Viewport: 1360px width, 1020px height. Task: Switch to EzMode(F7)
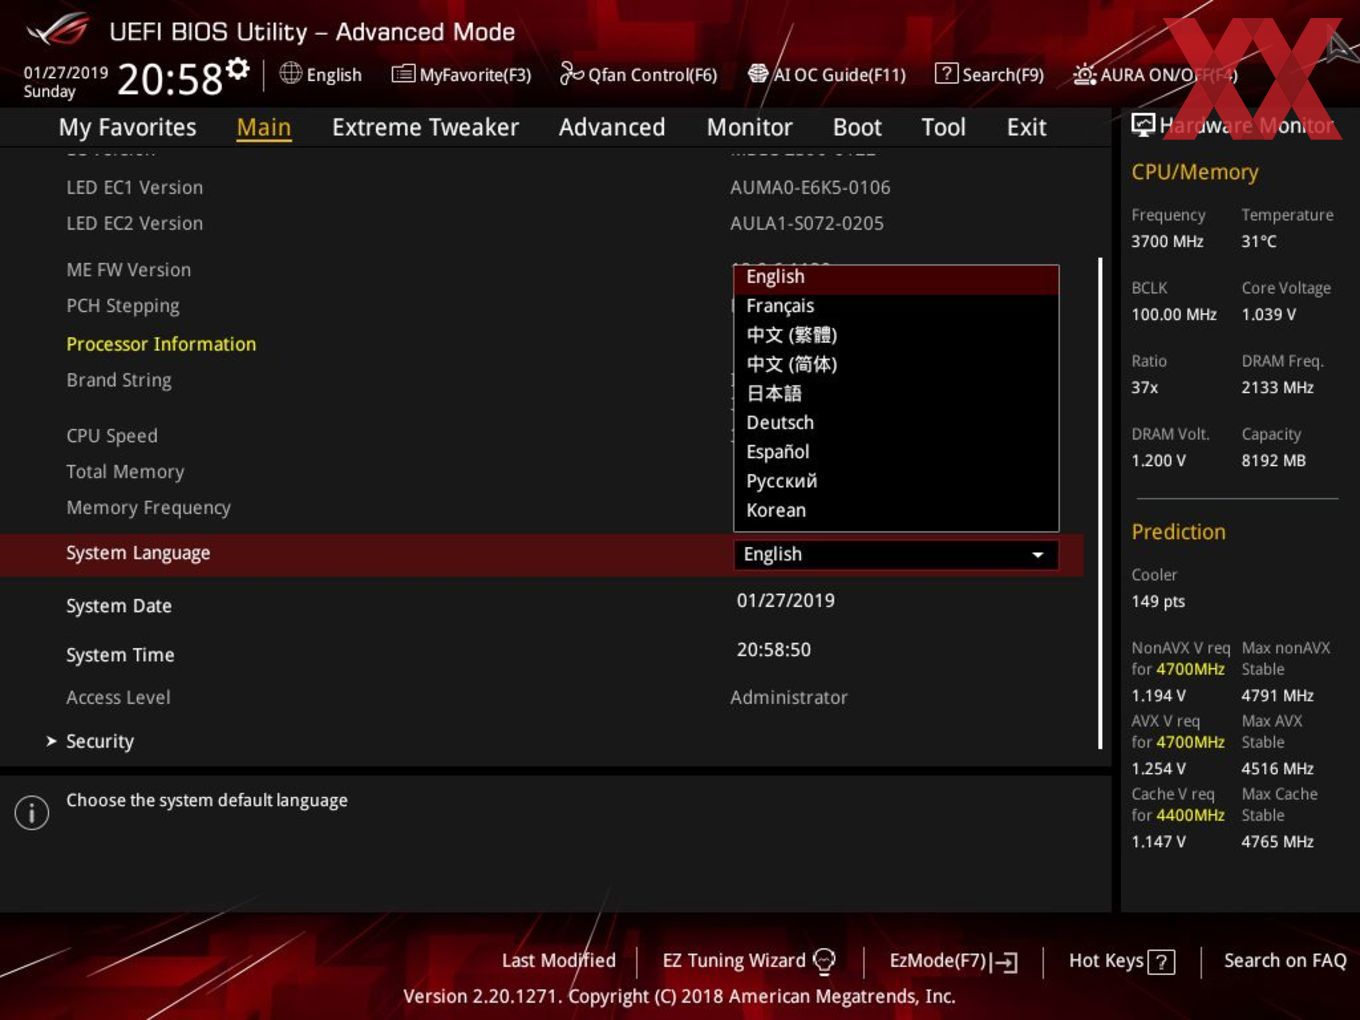pyautogui.click(x=954, y=961)
